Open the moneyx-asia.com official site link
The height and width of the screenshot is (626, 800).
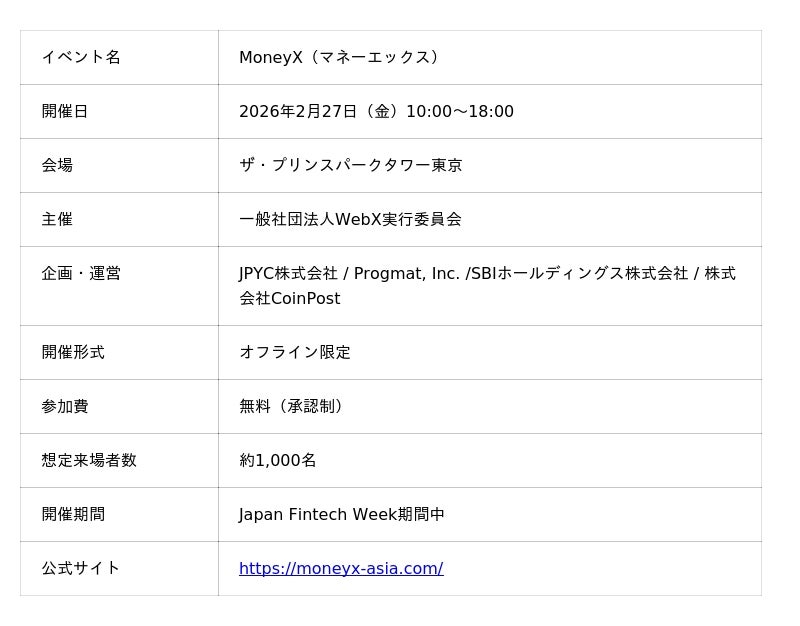[340, 568]
